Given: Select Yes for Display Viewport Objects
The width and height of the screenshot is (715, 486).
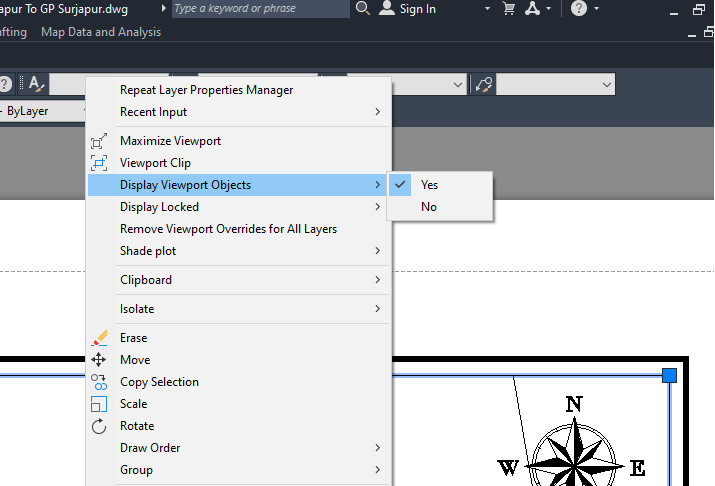Looking at the screenshot, I should (430, 185).
